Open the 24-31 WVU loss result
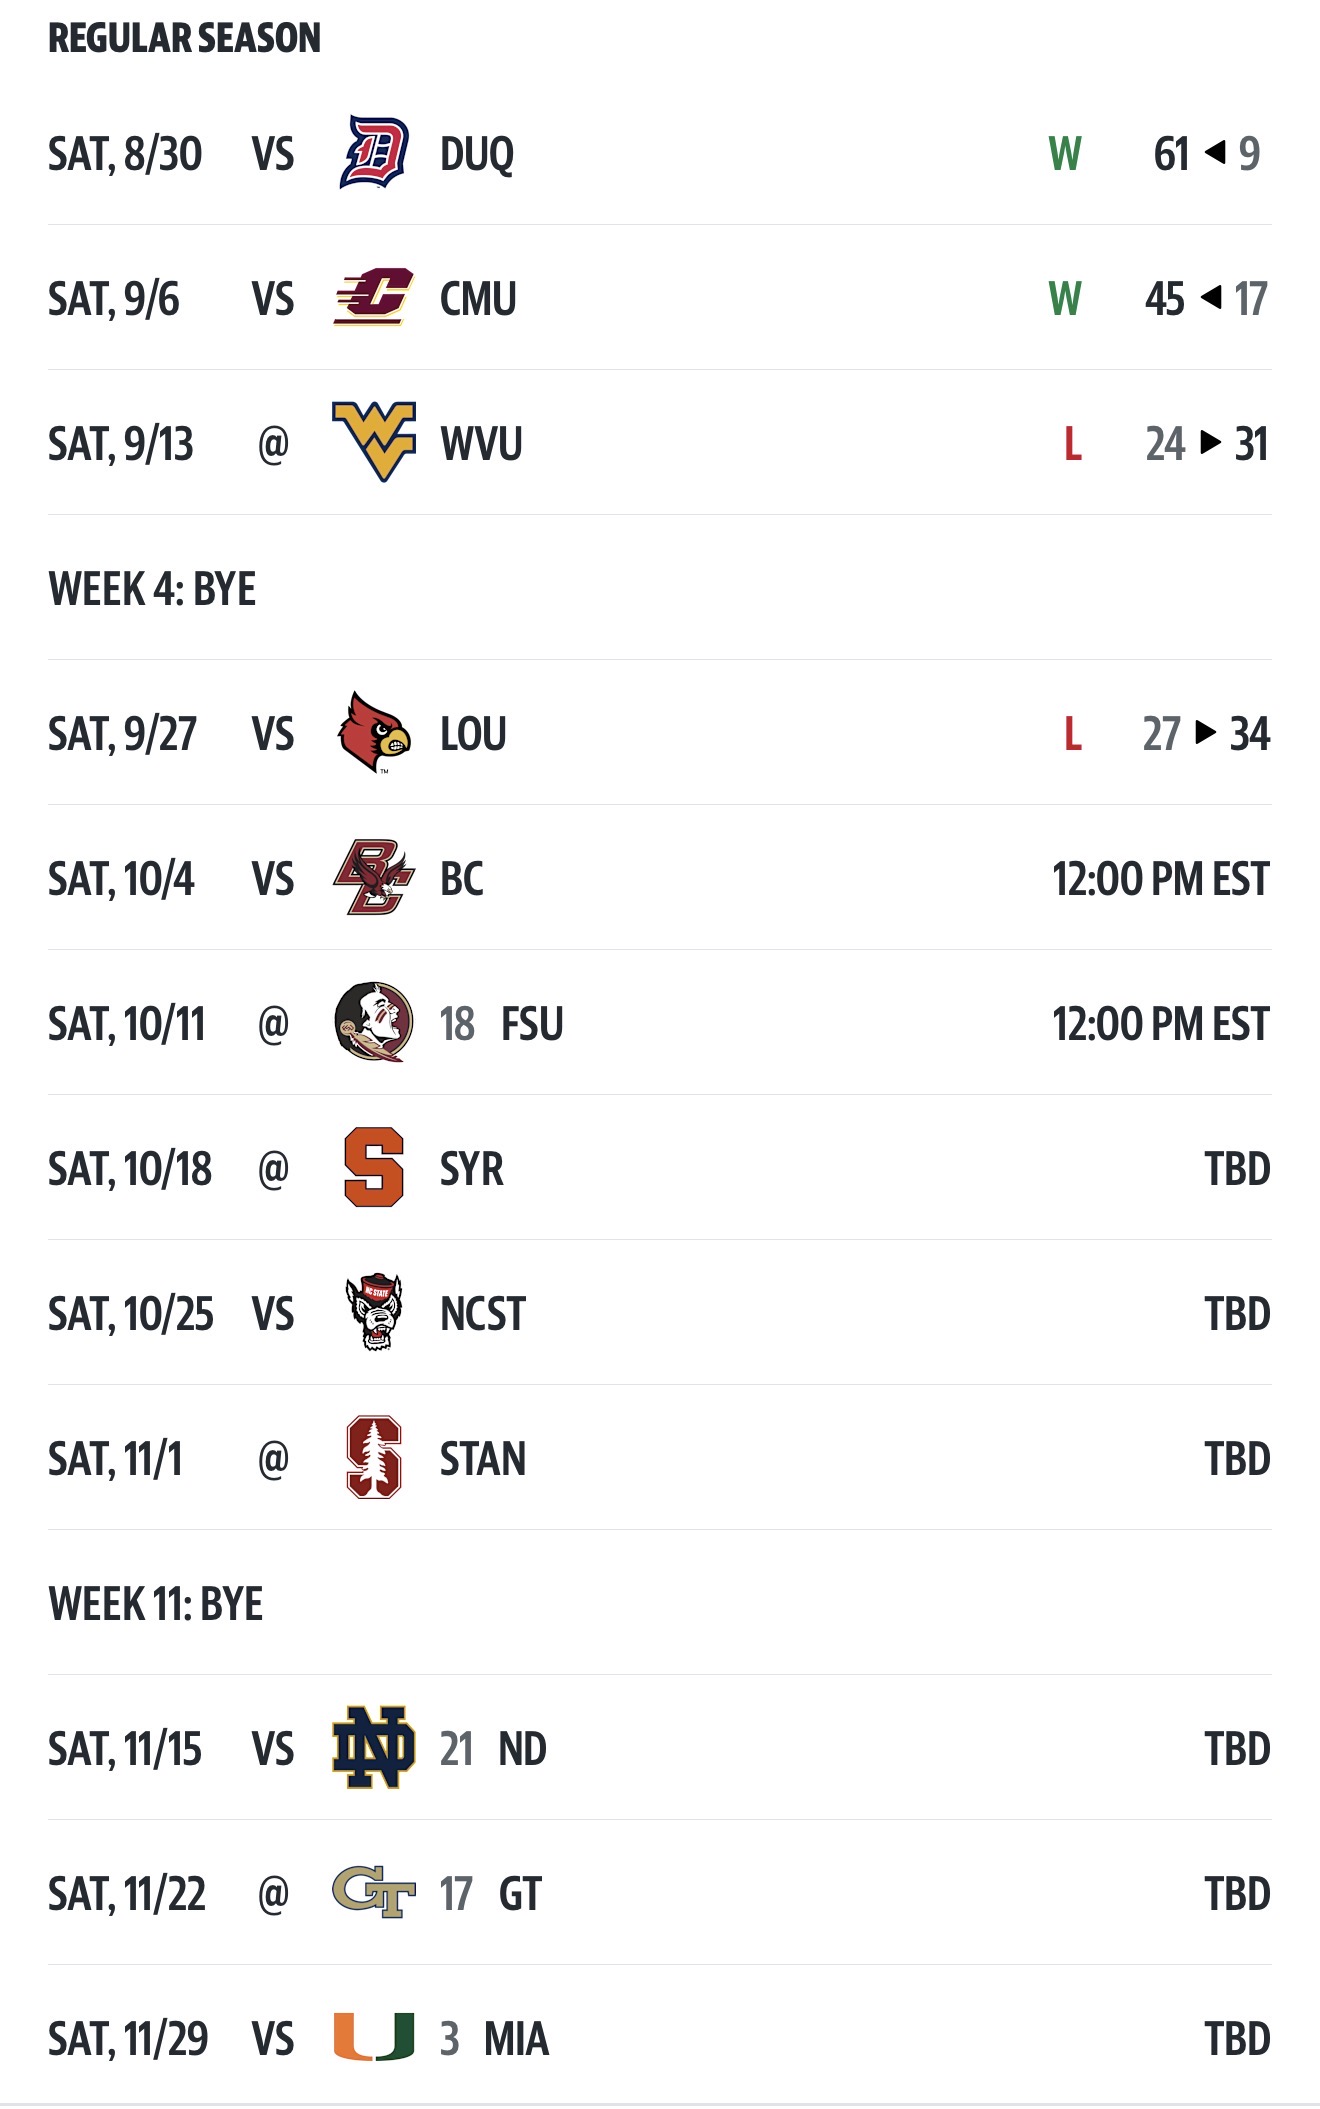The width and height of the screenshot is (1320, 2109). click(x=1206, y=444)
